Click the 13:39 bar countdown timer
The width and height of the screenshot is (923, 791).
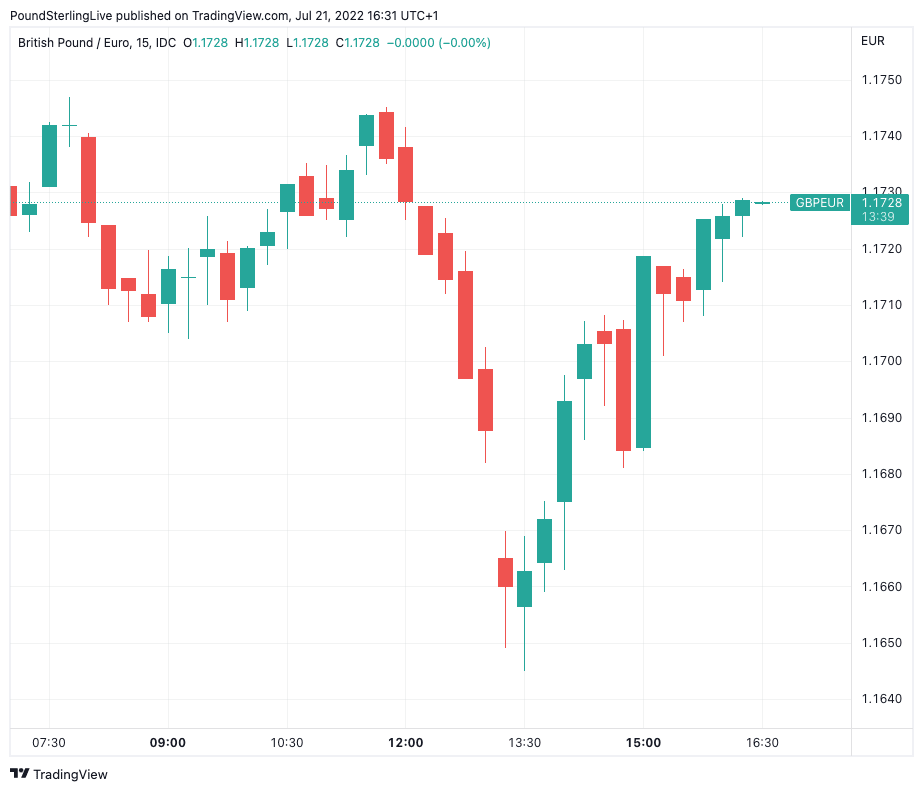click(x=881, y=217)
